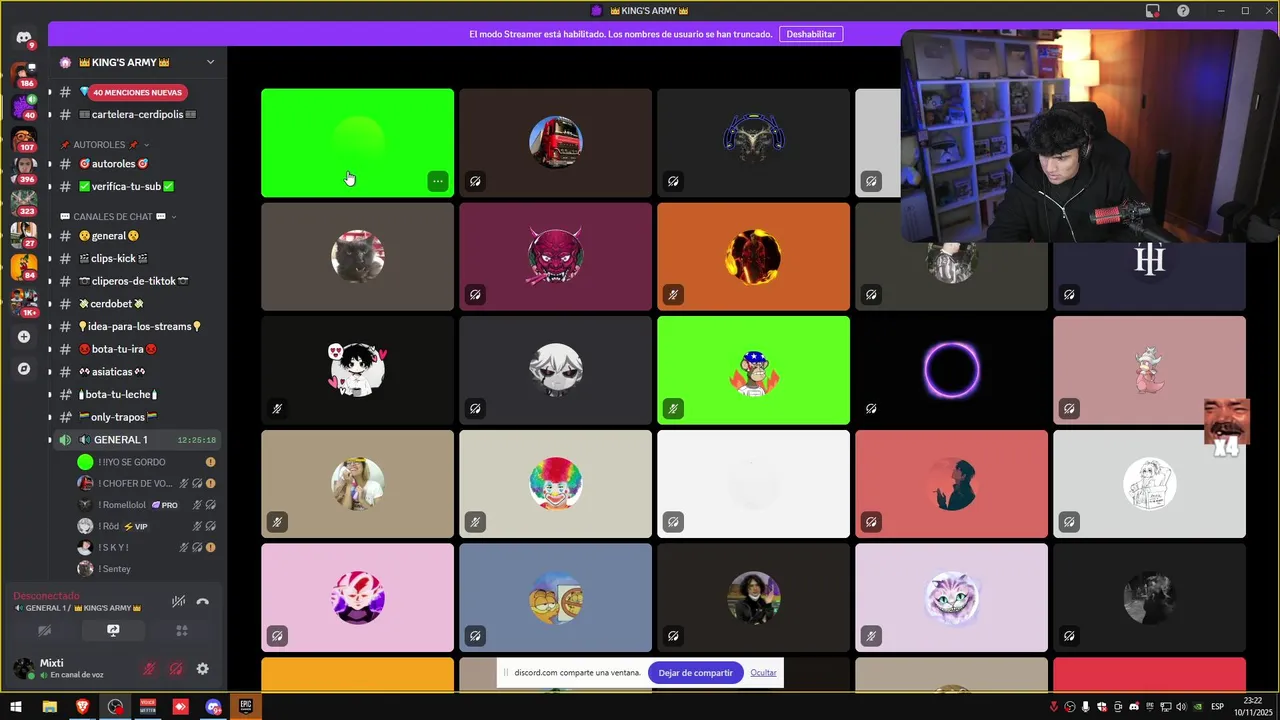Click the Ocultar link in sharing bar

click(x=763, y=673)
